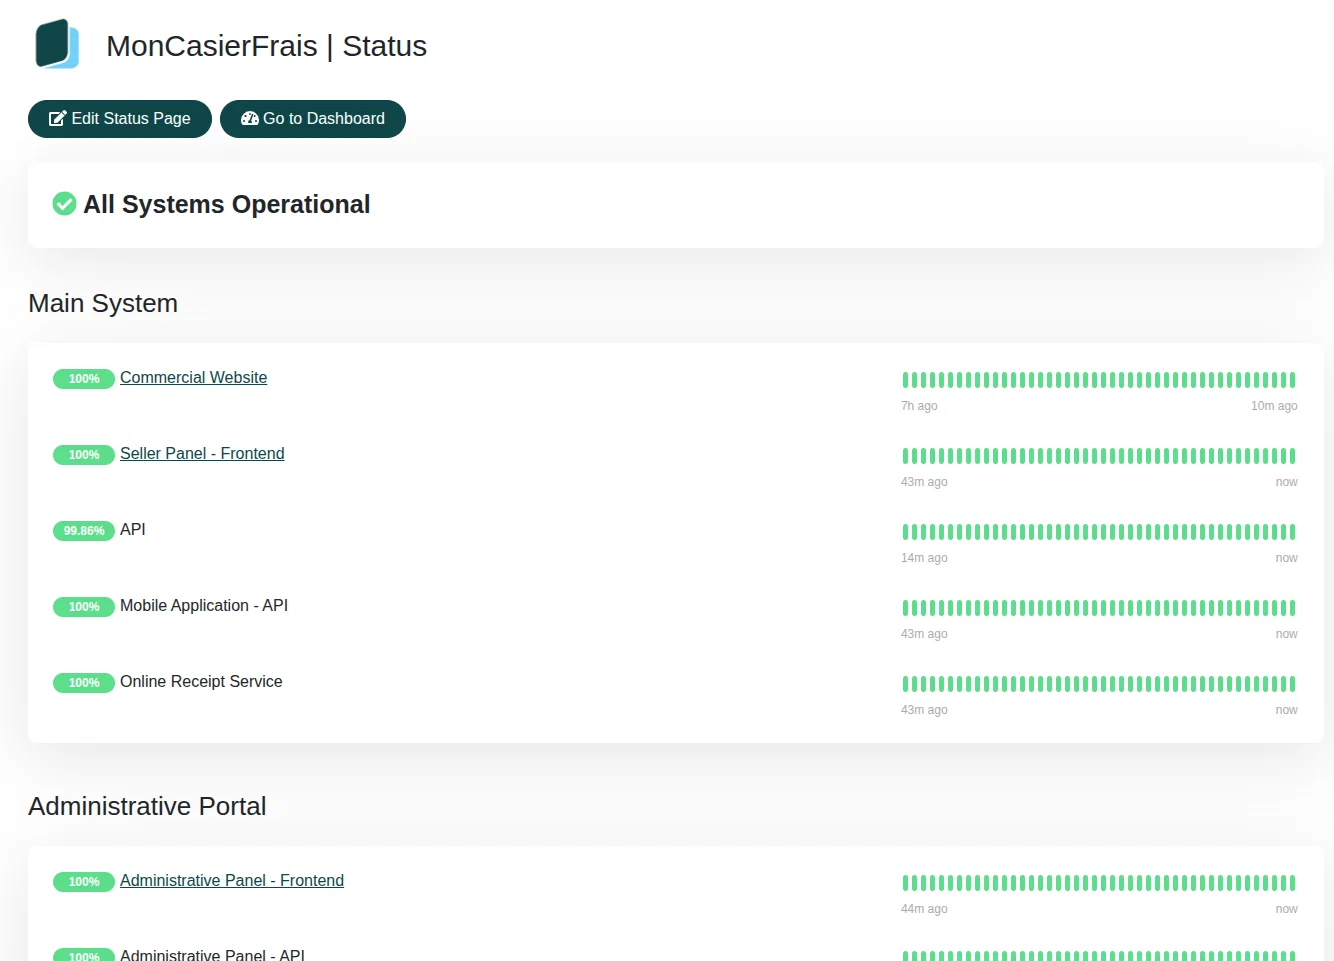
Task: Click the green check icon beside All Systems Operational
Action: pos(64,204)
